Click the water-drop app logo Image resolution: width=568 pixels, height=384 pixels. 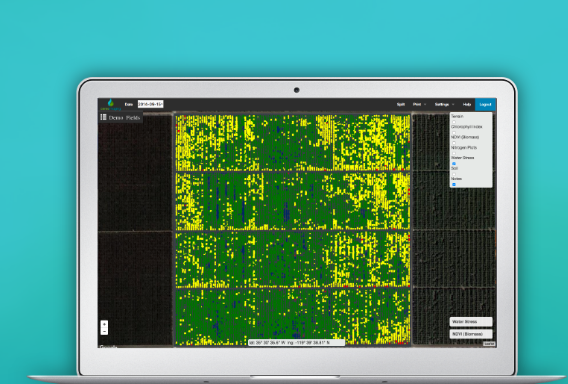[111, 103]
